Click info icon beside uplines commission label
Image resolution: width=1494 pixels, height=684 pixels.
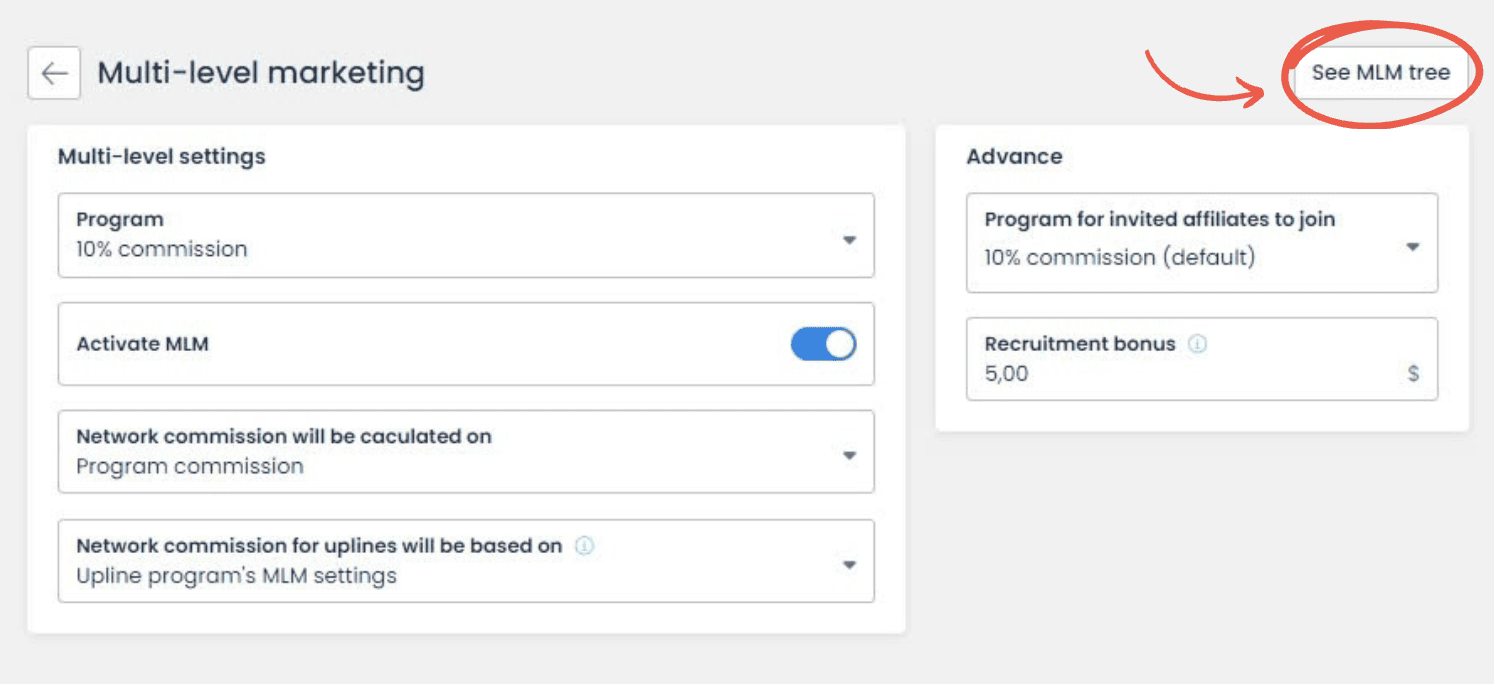click(585, 546)
